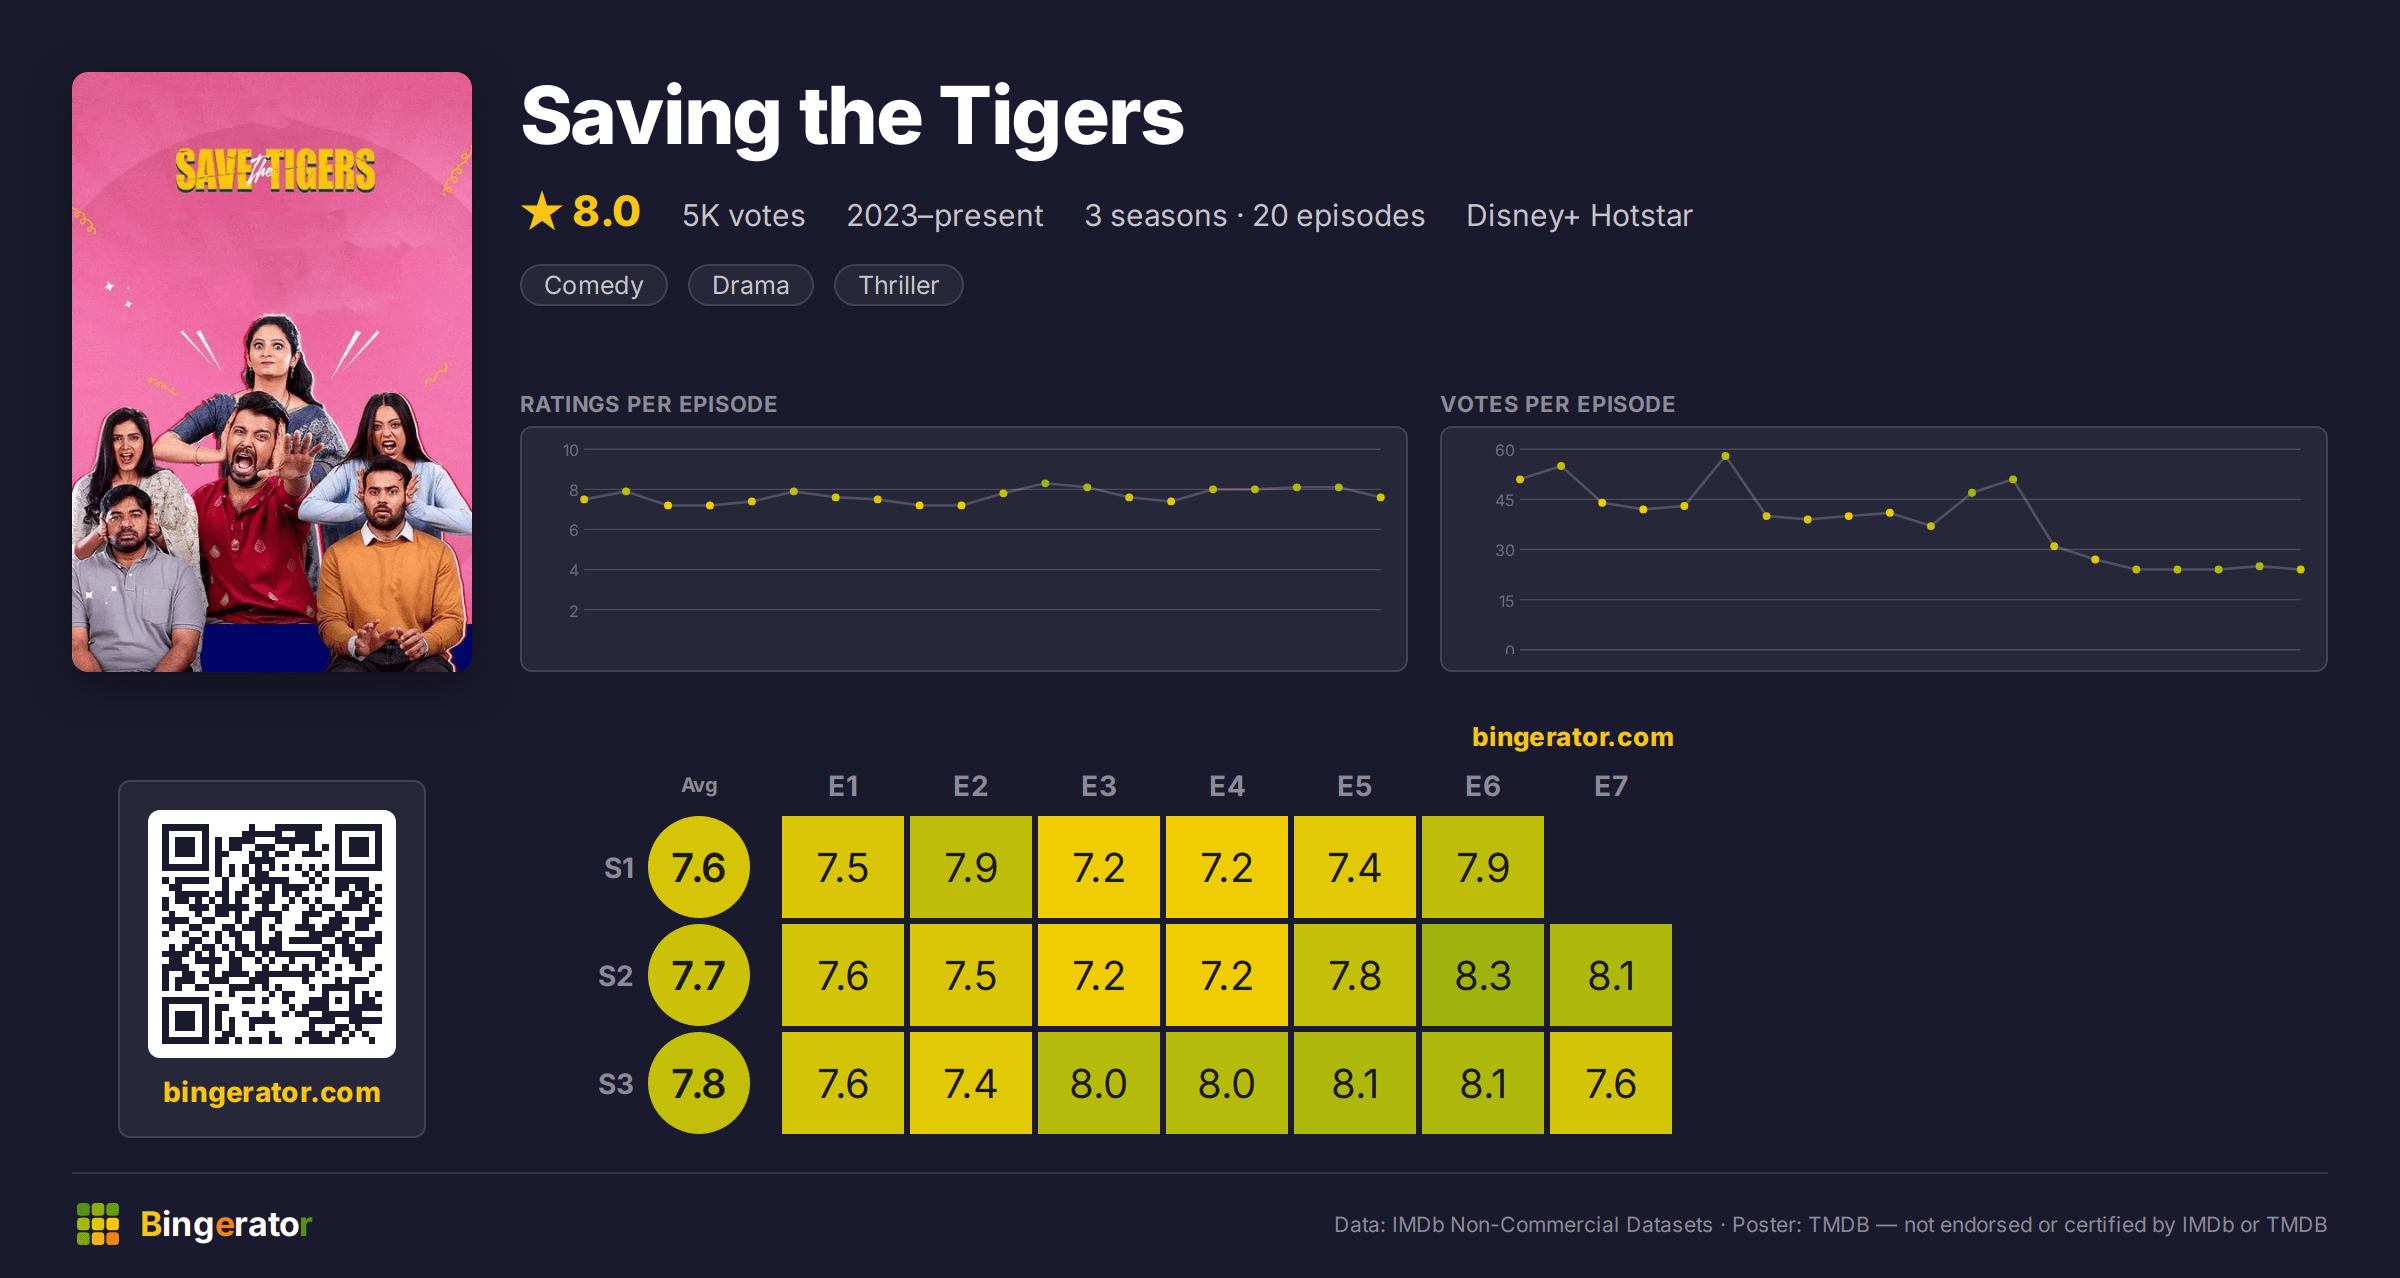Click the S3 average 7.8 circle
Viewport: 2400px width, 1278px height.
pos(699,1083)
